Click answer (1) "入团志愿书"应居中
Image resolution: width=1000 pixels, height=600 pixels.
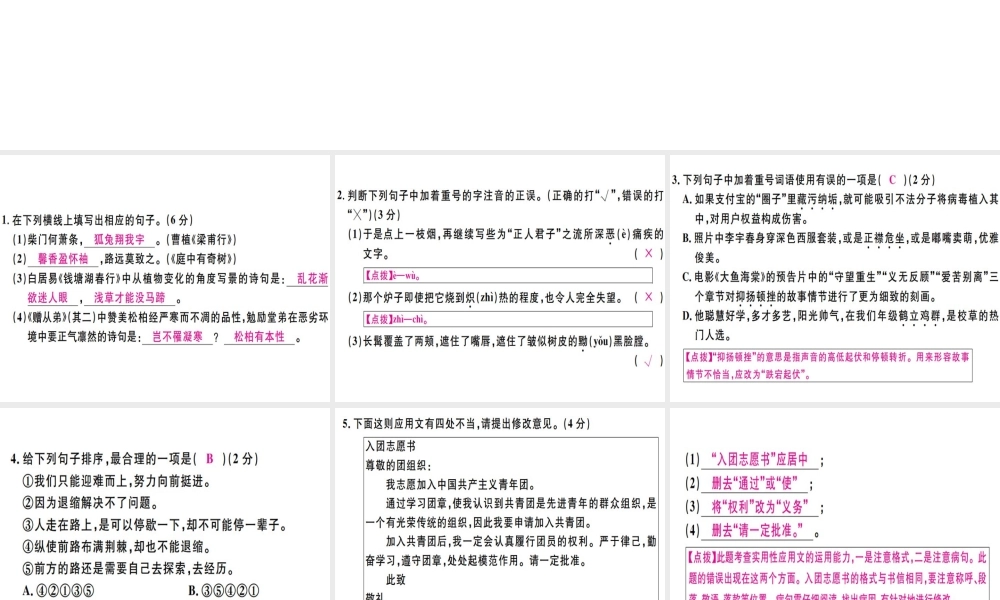(759, 460)
